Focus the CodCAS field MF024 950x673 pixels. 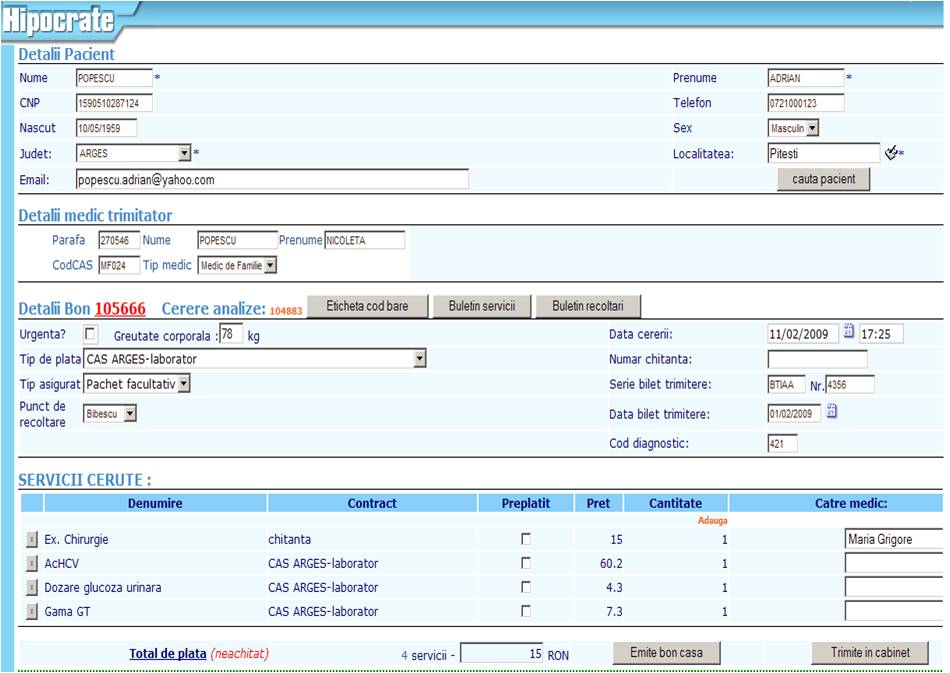click(x=119, y=265)
